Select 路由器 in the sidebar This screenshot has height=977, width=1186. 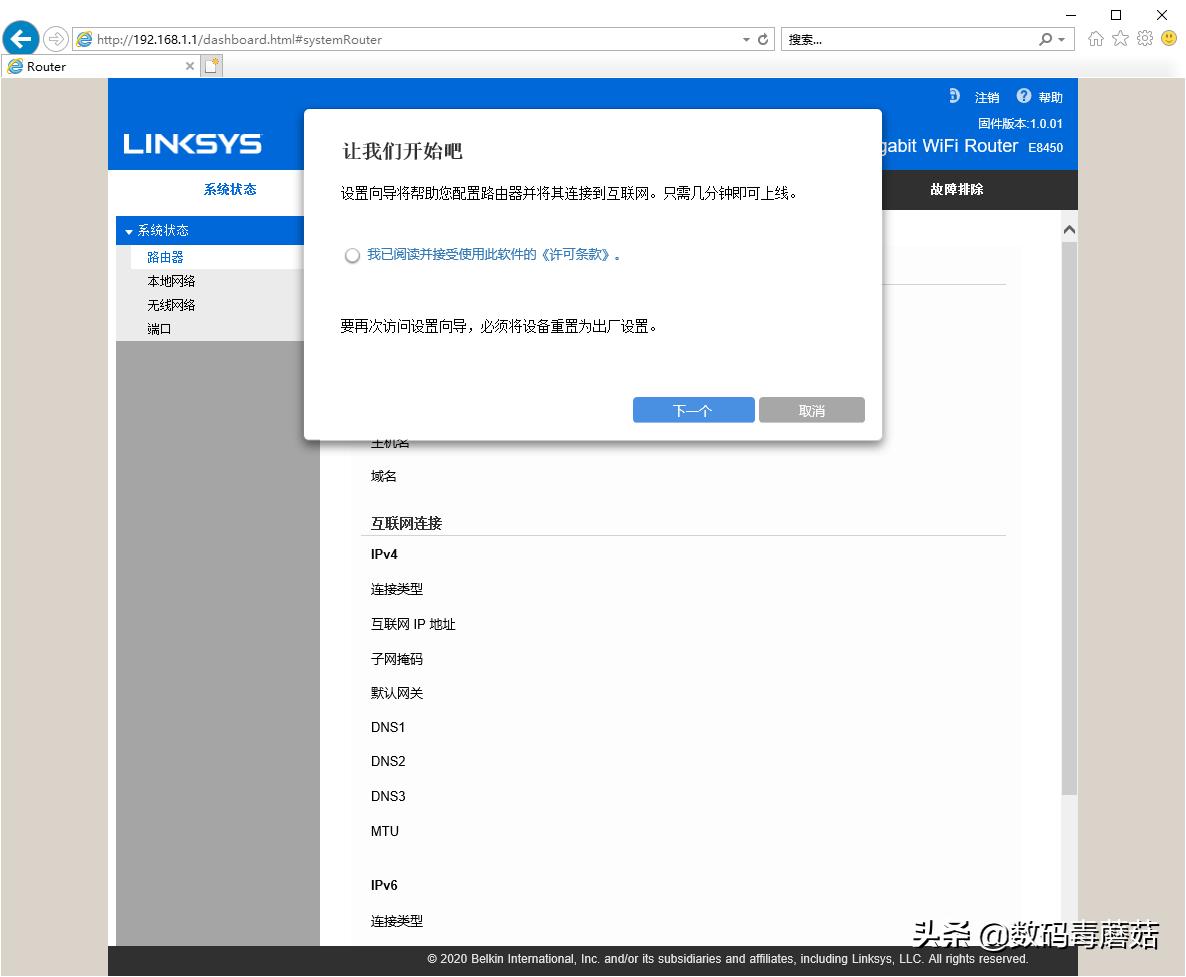tap(165, 257)
